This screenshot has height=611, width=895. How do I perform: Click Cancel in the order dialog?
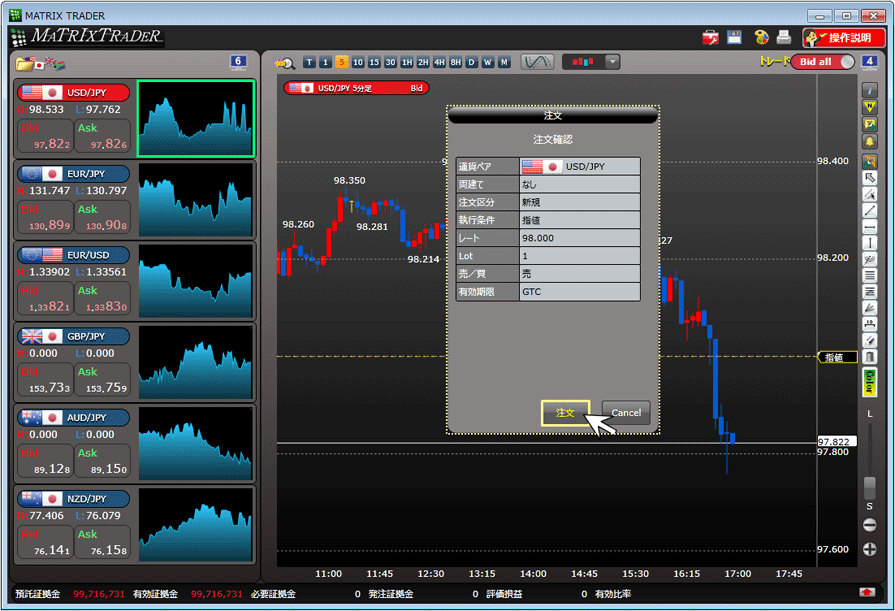626,413
